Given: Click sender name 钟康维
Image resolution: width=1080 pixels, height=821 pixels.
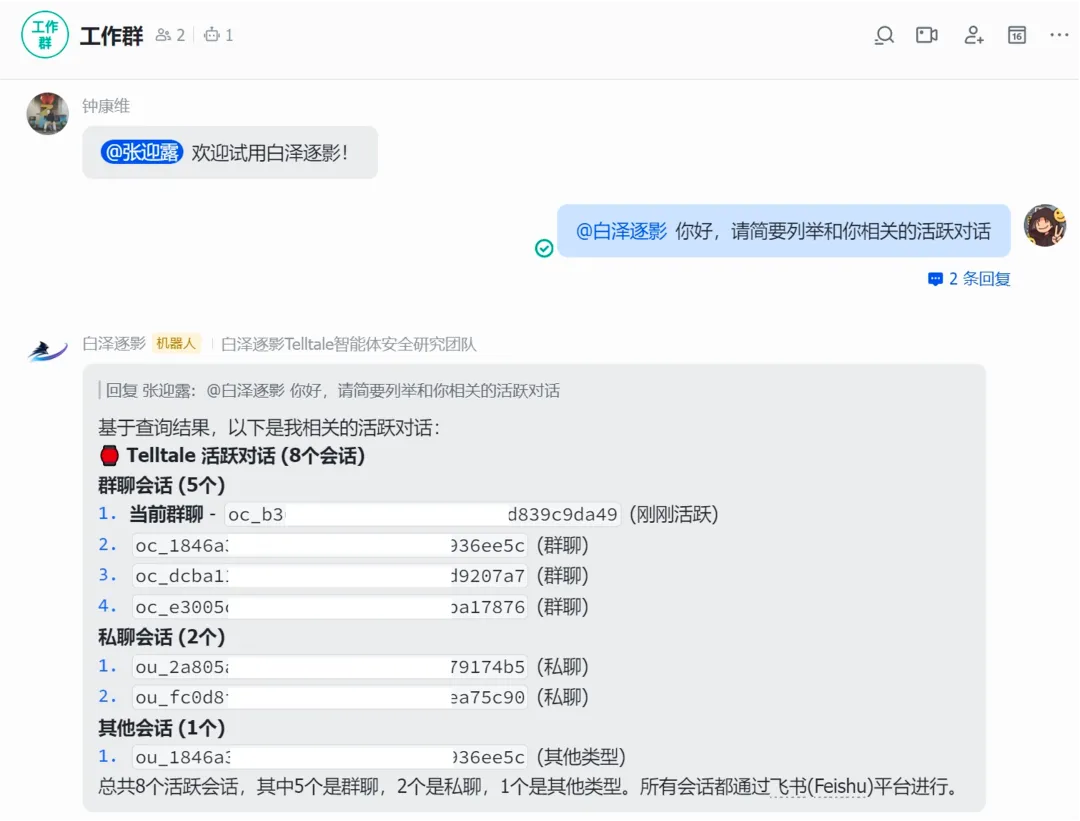Looking at the screenshot, I should click(106, 106).
